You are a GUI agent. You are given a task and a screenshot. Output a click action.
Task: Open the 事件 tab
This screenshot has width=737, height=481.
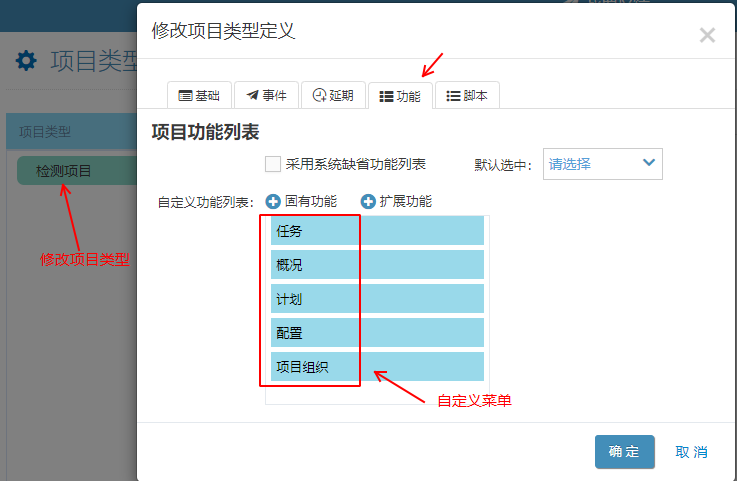265,96
